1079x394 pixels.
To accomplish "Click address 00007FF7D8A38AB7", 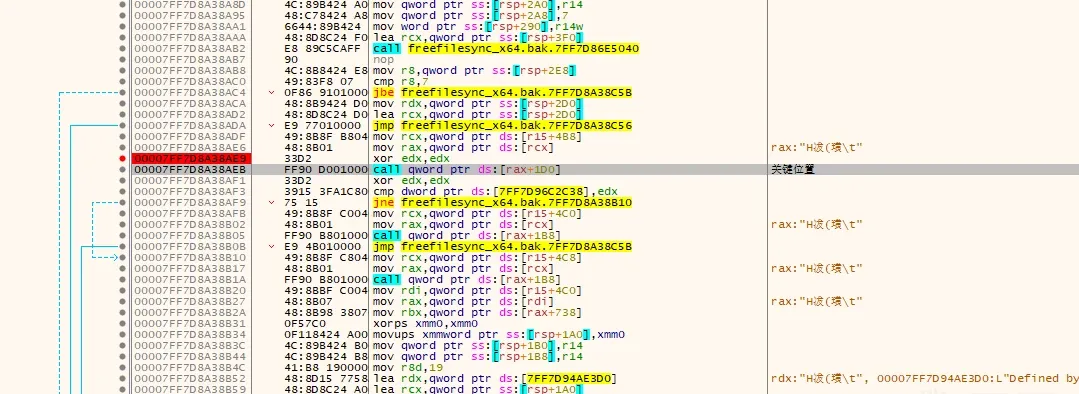I will 189,59.
